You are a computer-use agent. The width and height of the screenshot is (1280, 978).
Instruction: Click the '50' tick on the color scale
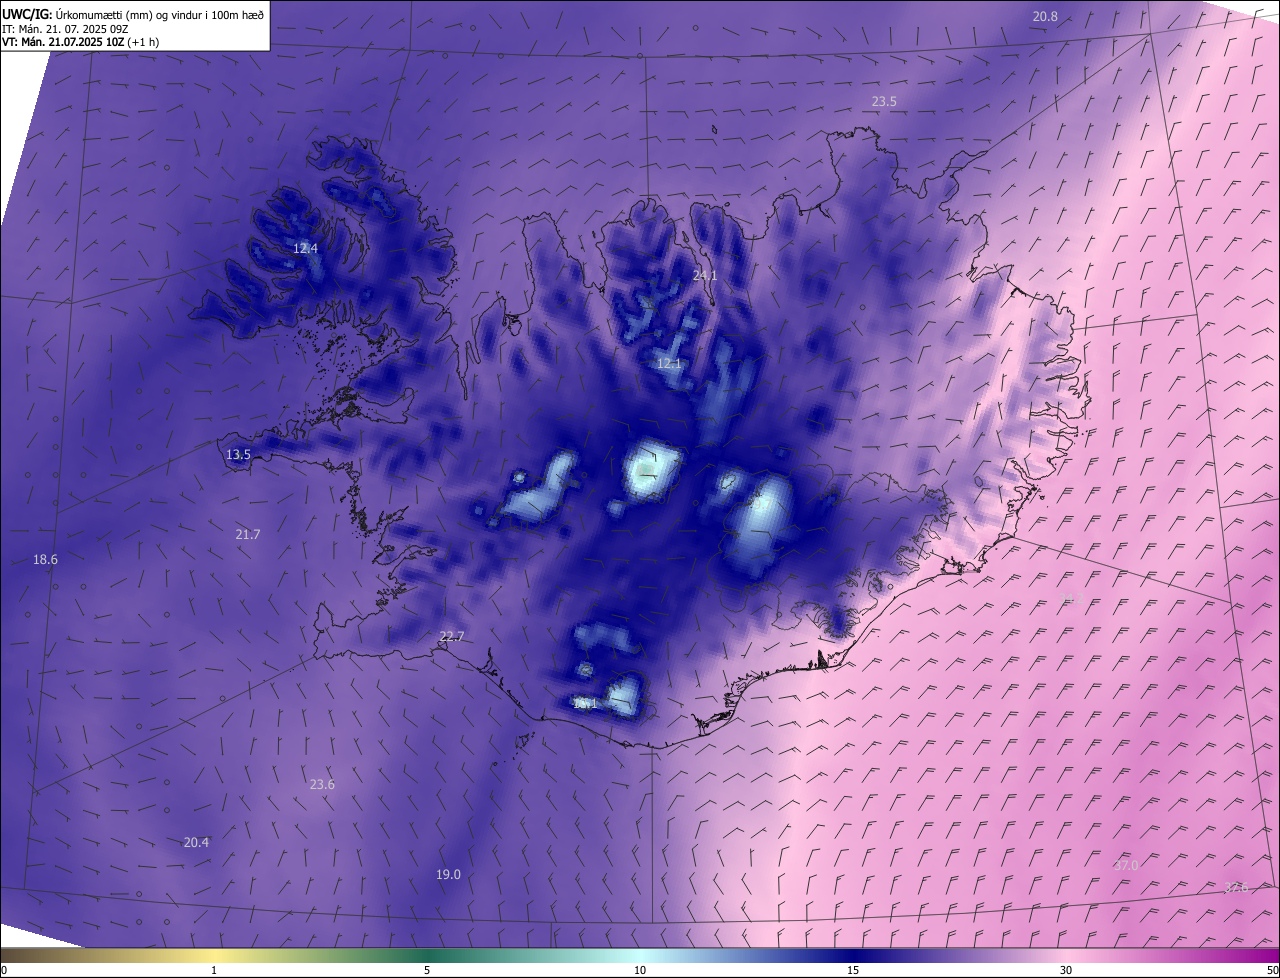[1272, 970]
